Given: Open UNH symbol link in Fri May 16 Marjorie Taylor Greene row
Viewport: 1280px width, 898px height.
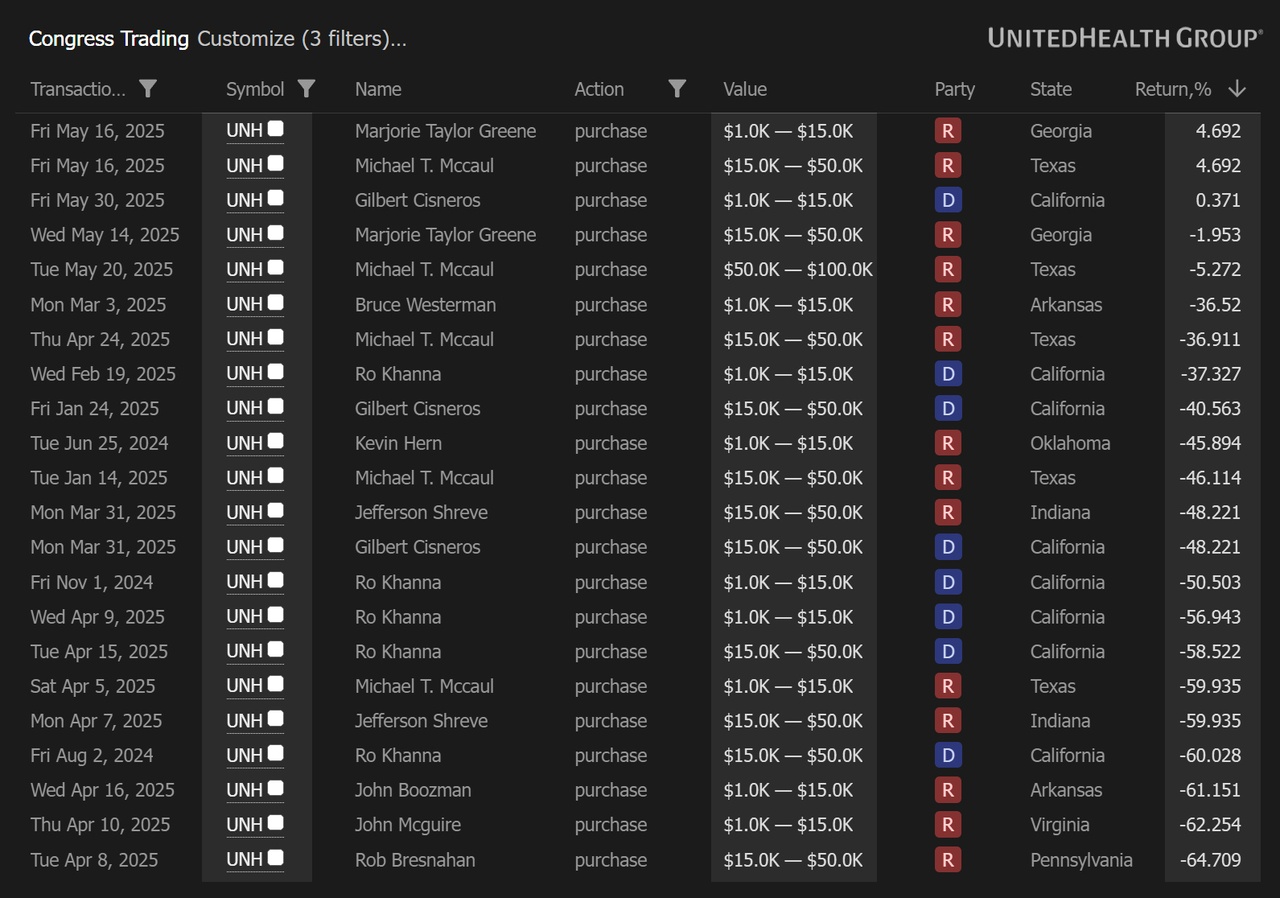Looking at the screenshot, I should 244,131.
